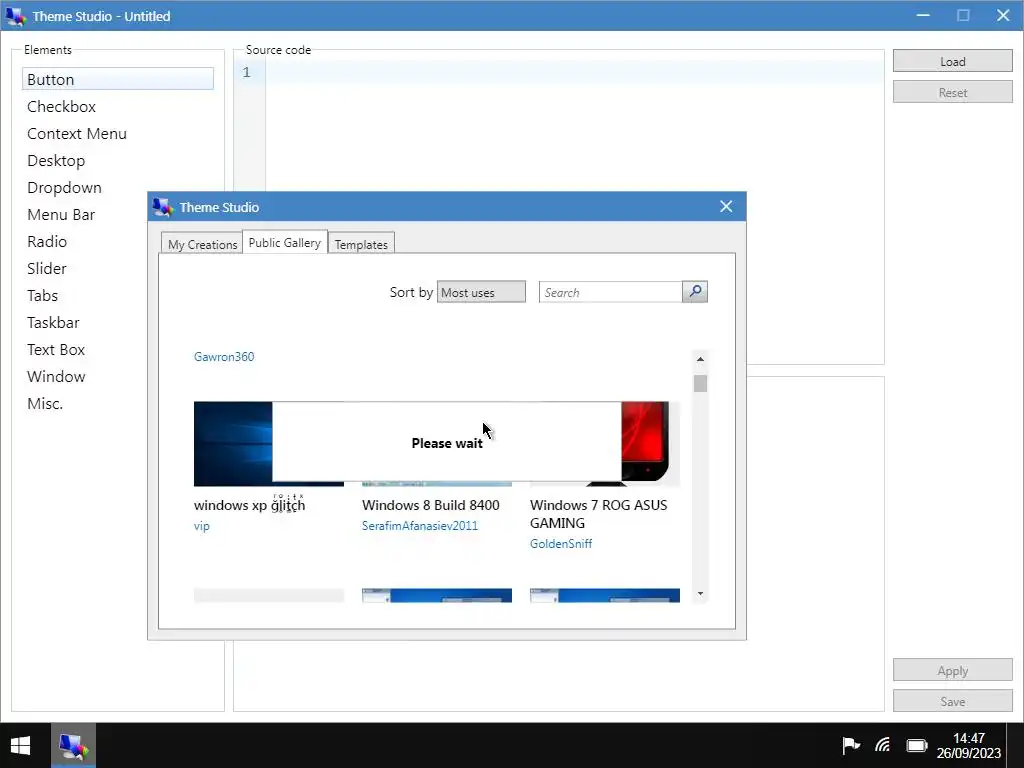Click gallery scrollbar down arrow

pyautogui.click(x=700, y=594)
